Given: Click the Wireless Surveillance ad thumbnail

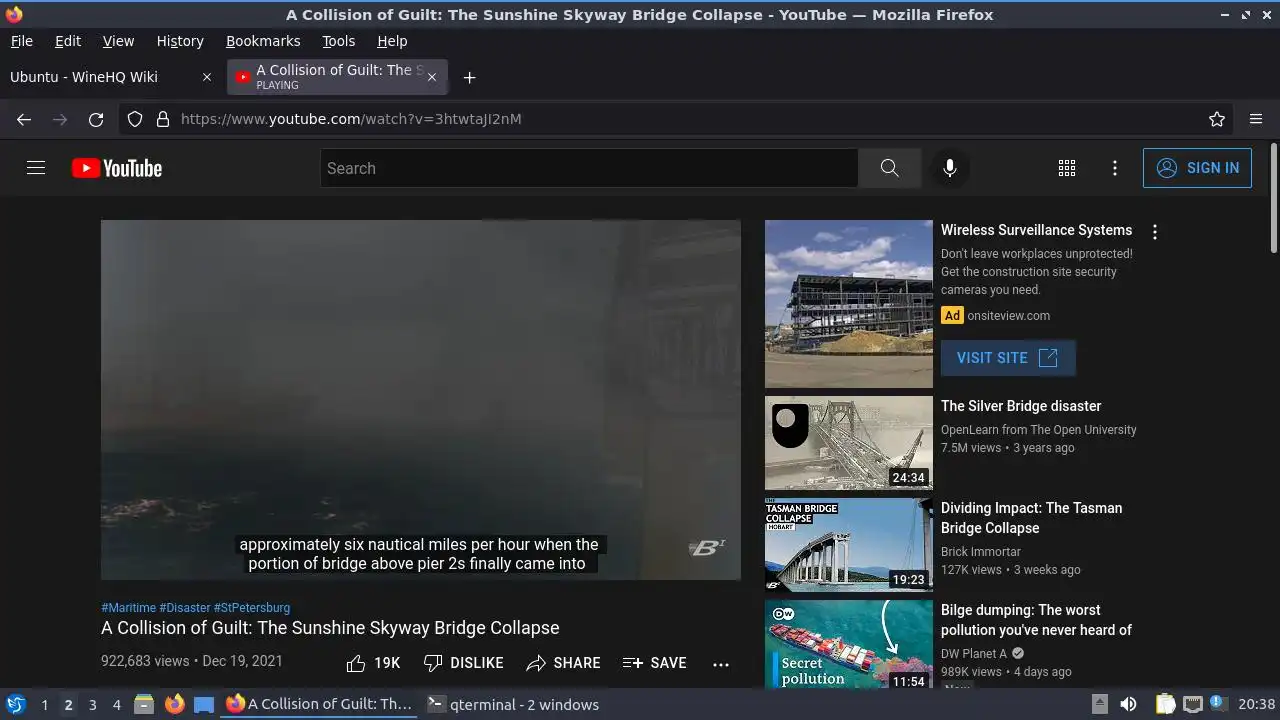Looking at the screenshot, I should 849,304.
